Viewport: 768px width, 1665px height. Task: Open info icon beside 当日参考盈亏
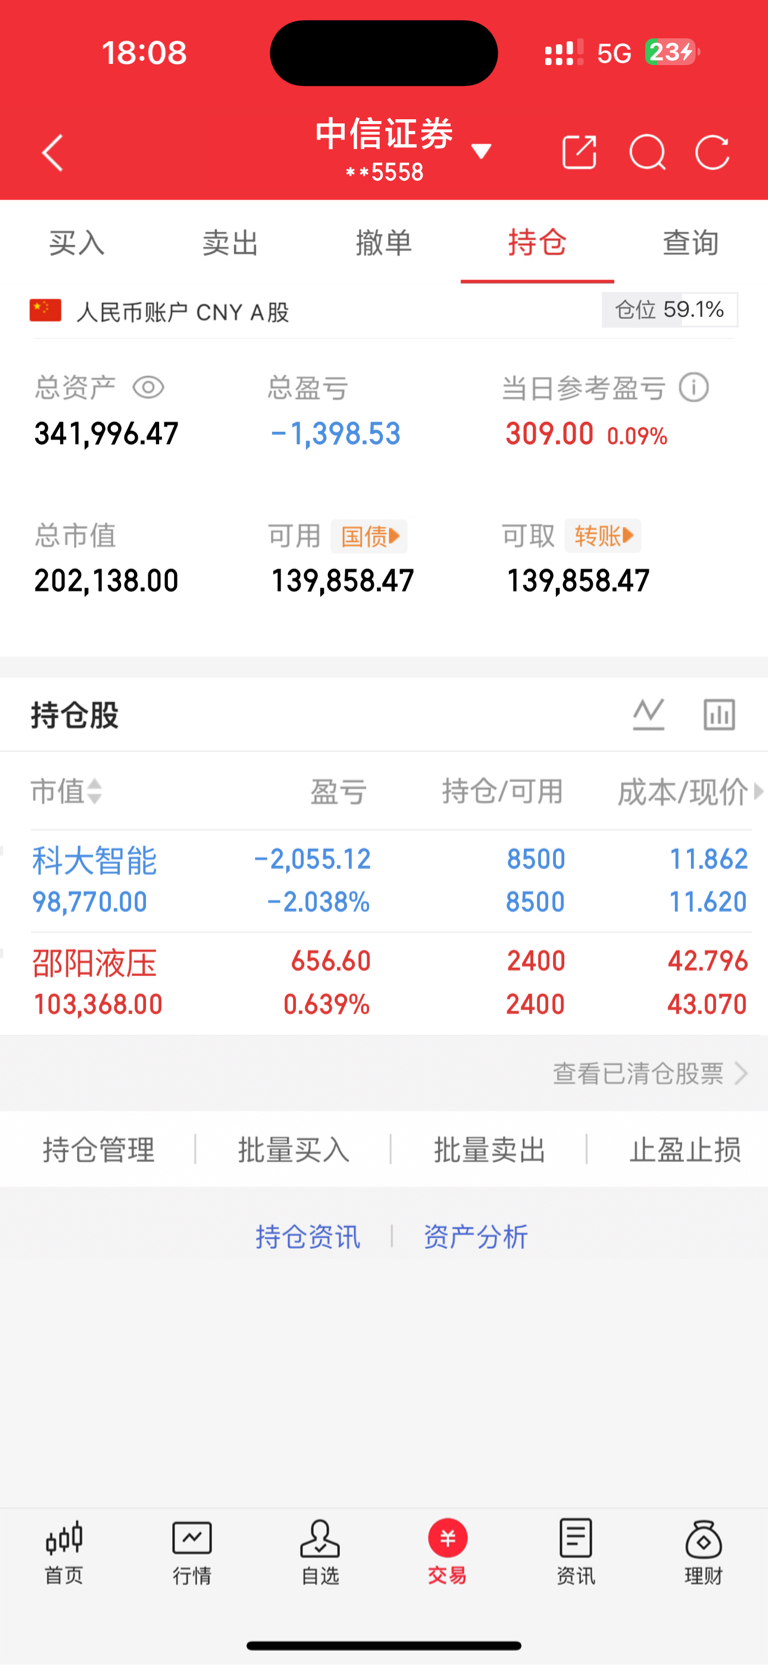[x=694, y=387]
